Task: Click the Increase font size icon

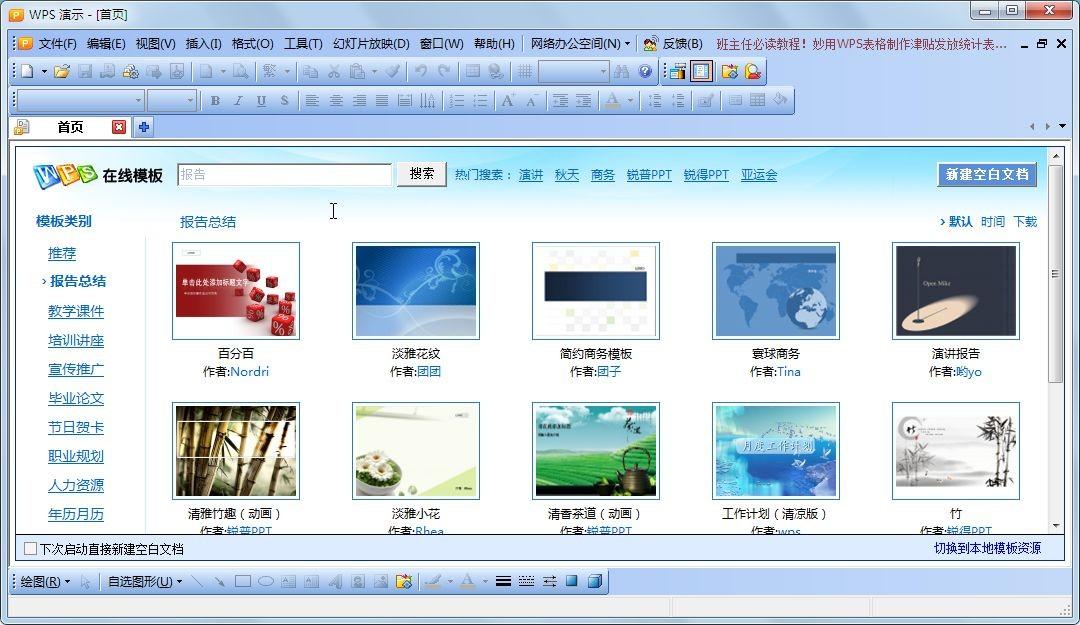Action: pos(508,101)
